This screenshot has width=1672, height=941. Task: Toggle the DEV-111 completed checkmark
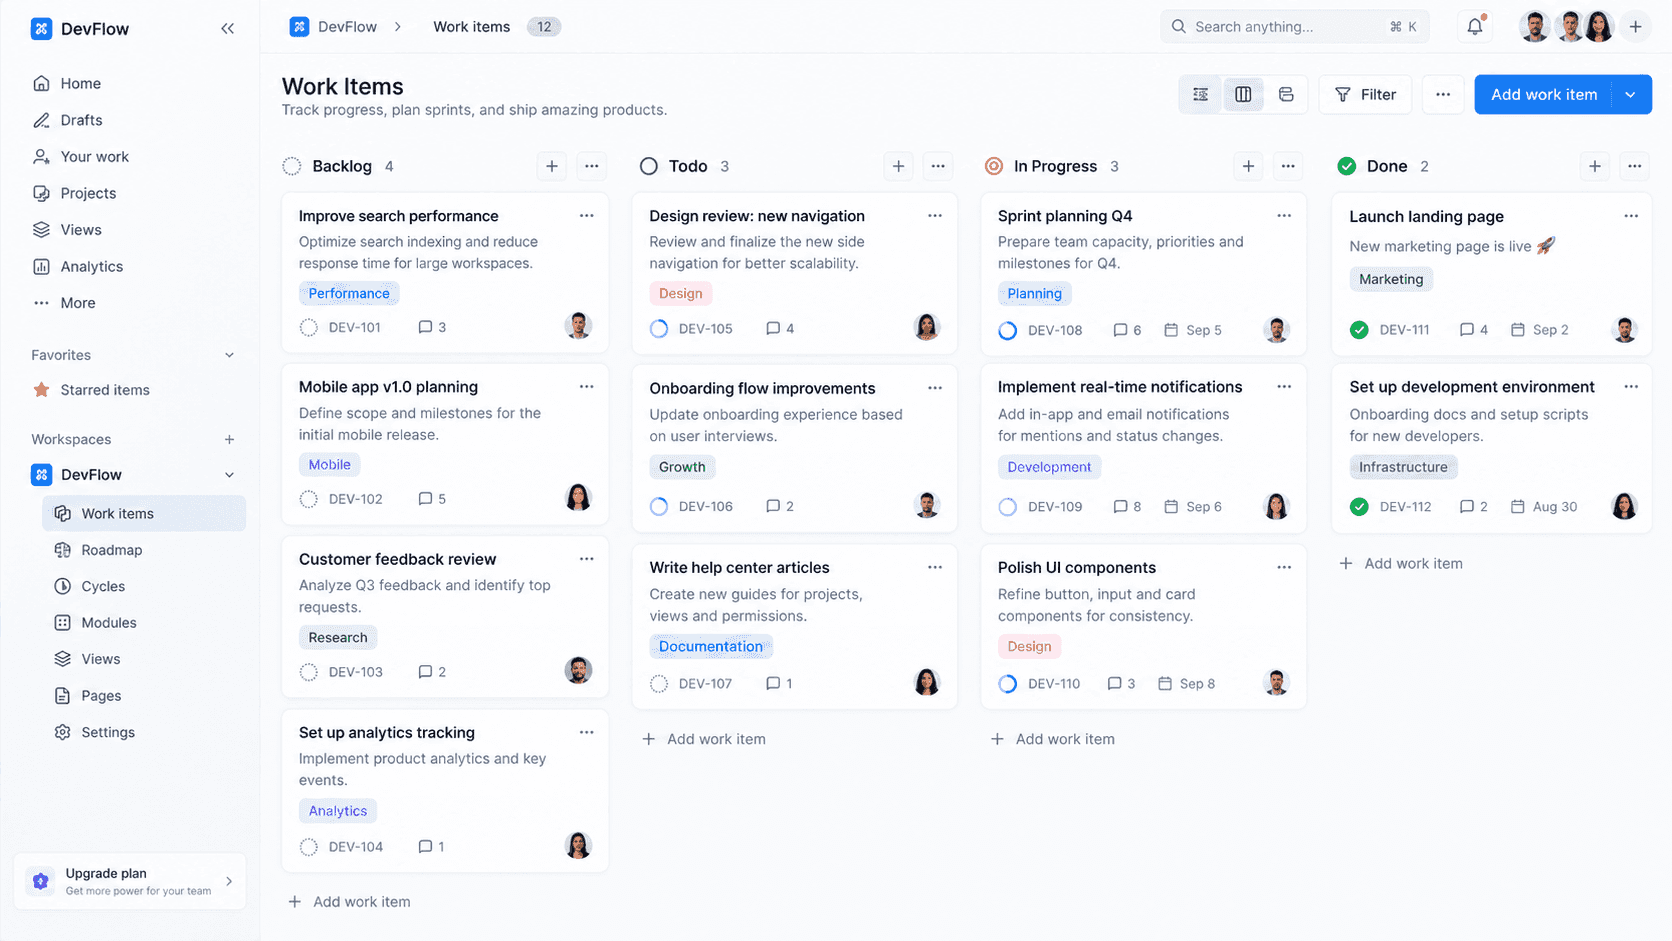click(1359, 330)
